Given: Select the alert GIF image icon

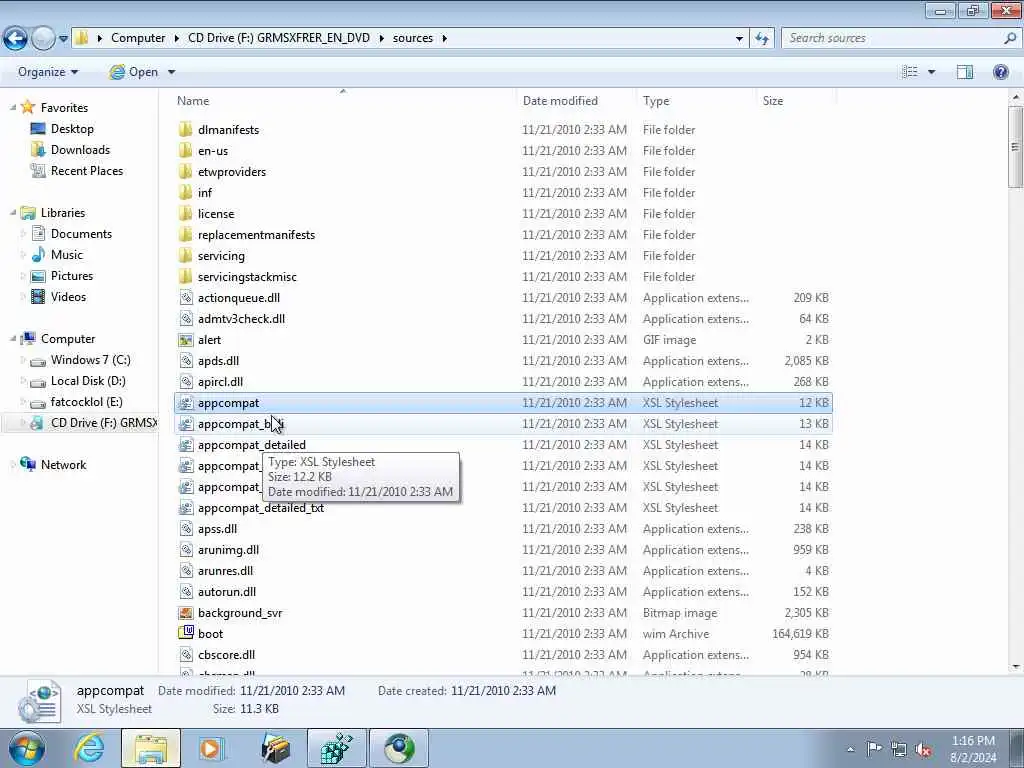Looking at the screenshot, I should [x=186, y=340].
